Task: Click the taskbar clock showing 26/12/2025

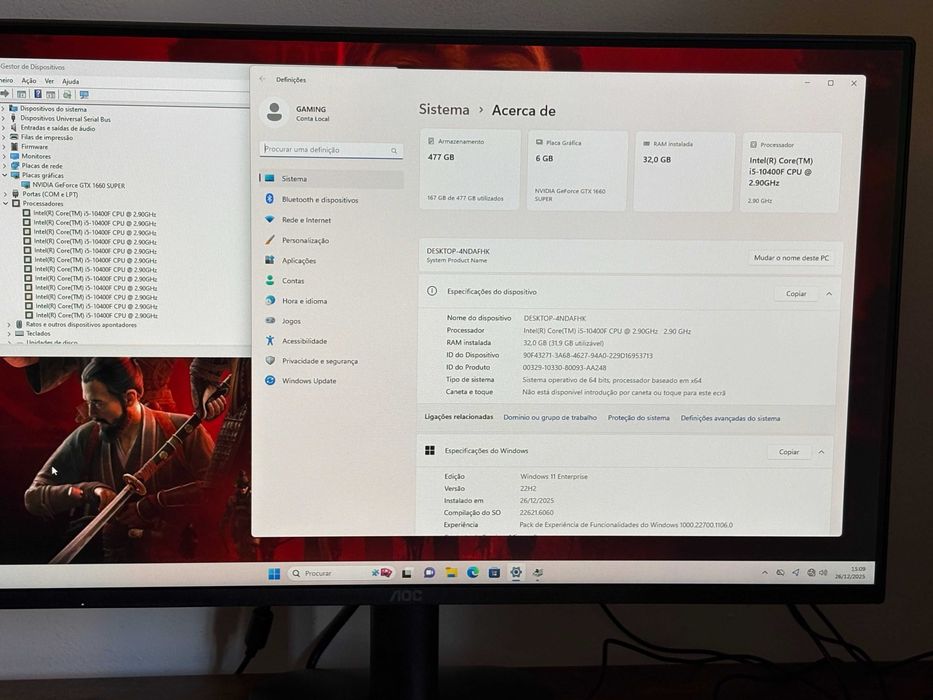Action: (x=850, y=573)
